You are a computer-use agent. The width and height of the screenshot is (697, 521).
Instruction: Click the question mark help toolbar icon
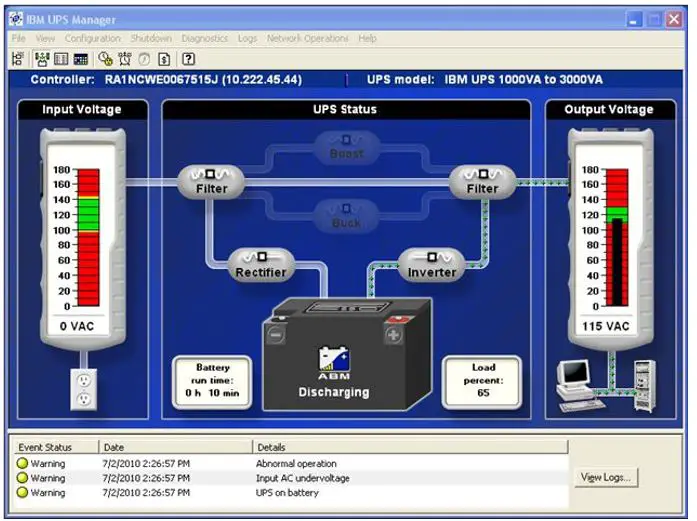click(x=188, y=59)
